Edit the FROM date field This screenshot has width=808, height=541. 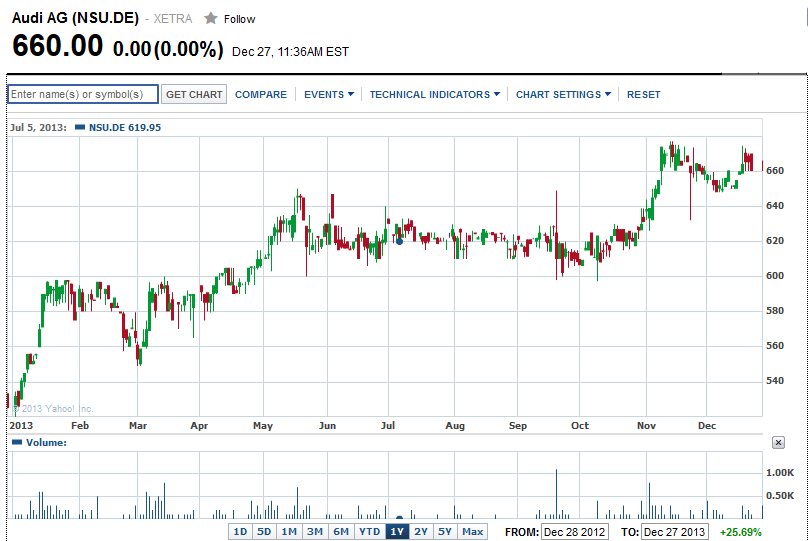(x=575, y=532)
